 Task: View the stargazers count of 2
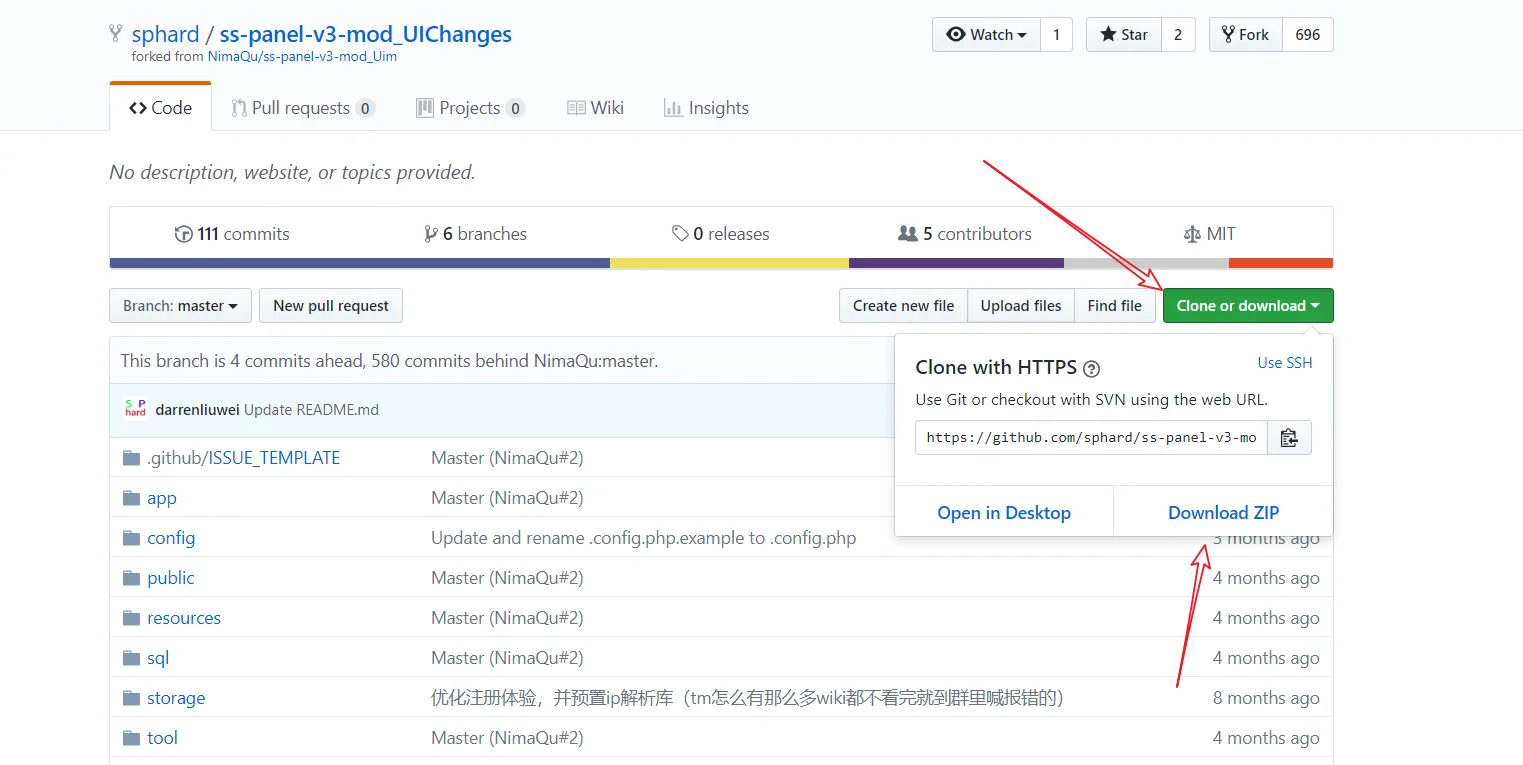click(1178, 35)
